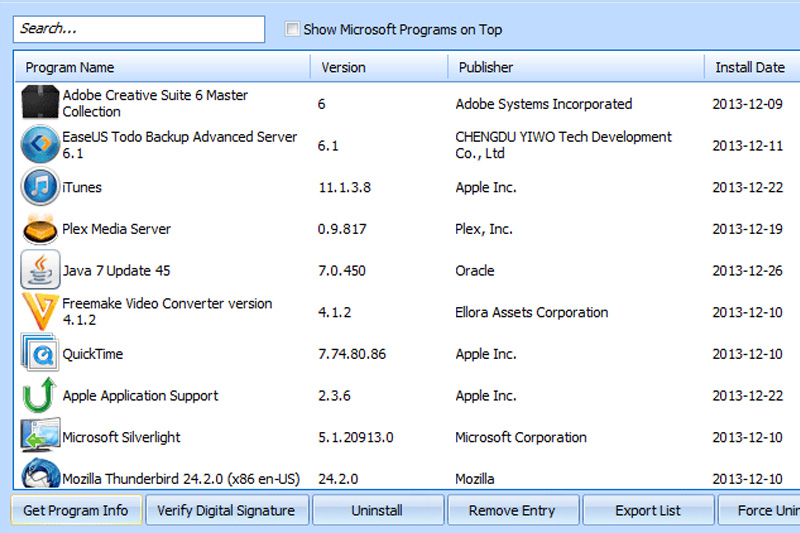Click Mozilla publisher cell

474,479
